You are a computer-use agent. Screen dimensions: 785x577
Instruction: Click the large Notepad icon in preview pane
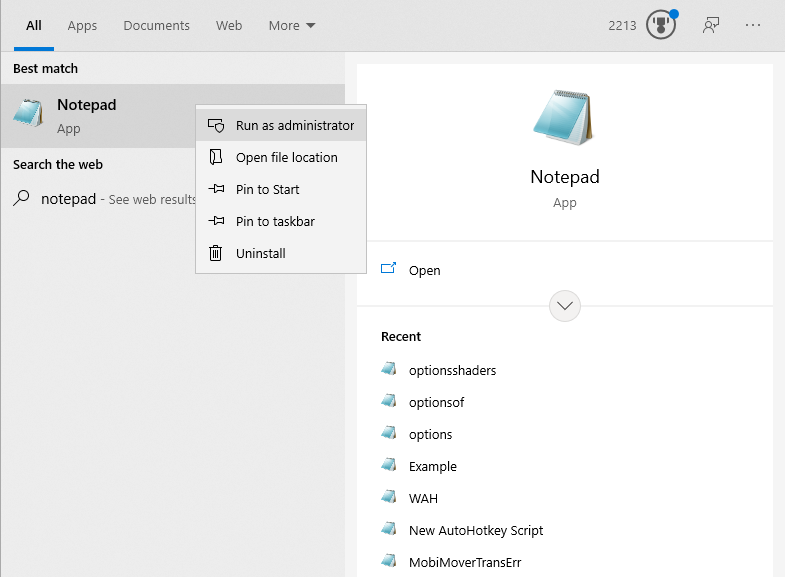(564, 118)
